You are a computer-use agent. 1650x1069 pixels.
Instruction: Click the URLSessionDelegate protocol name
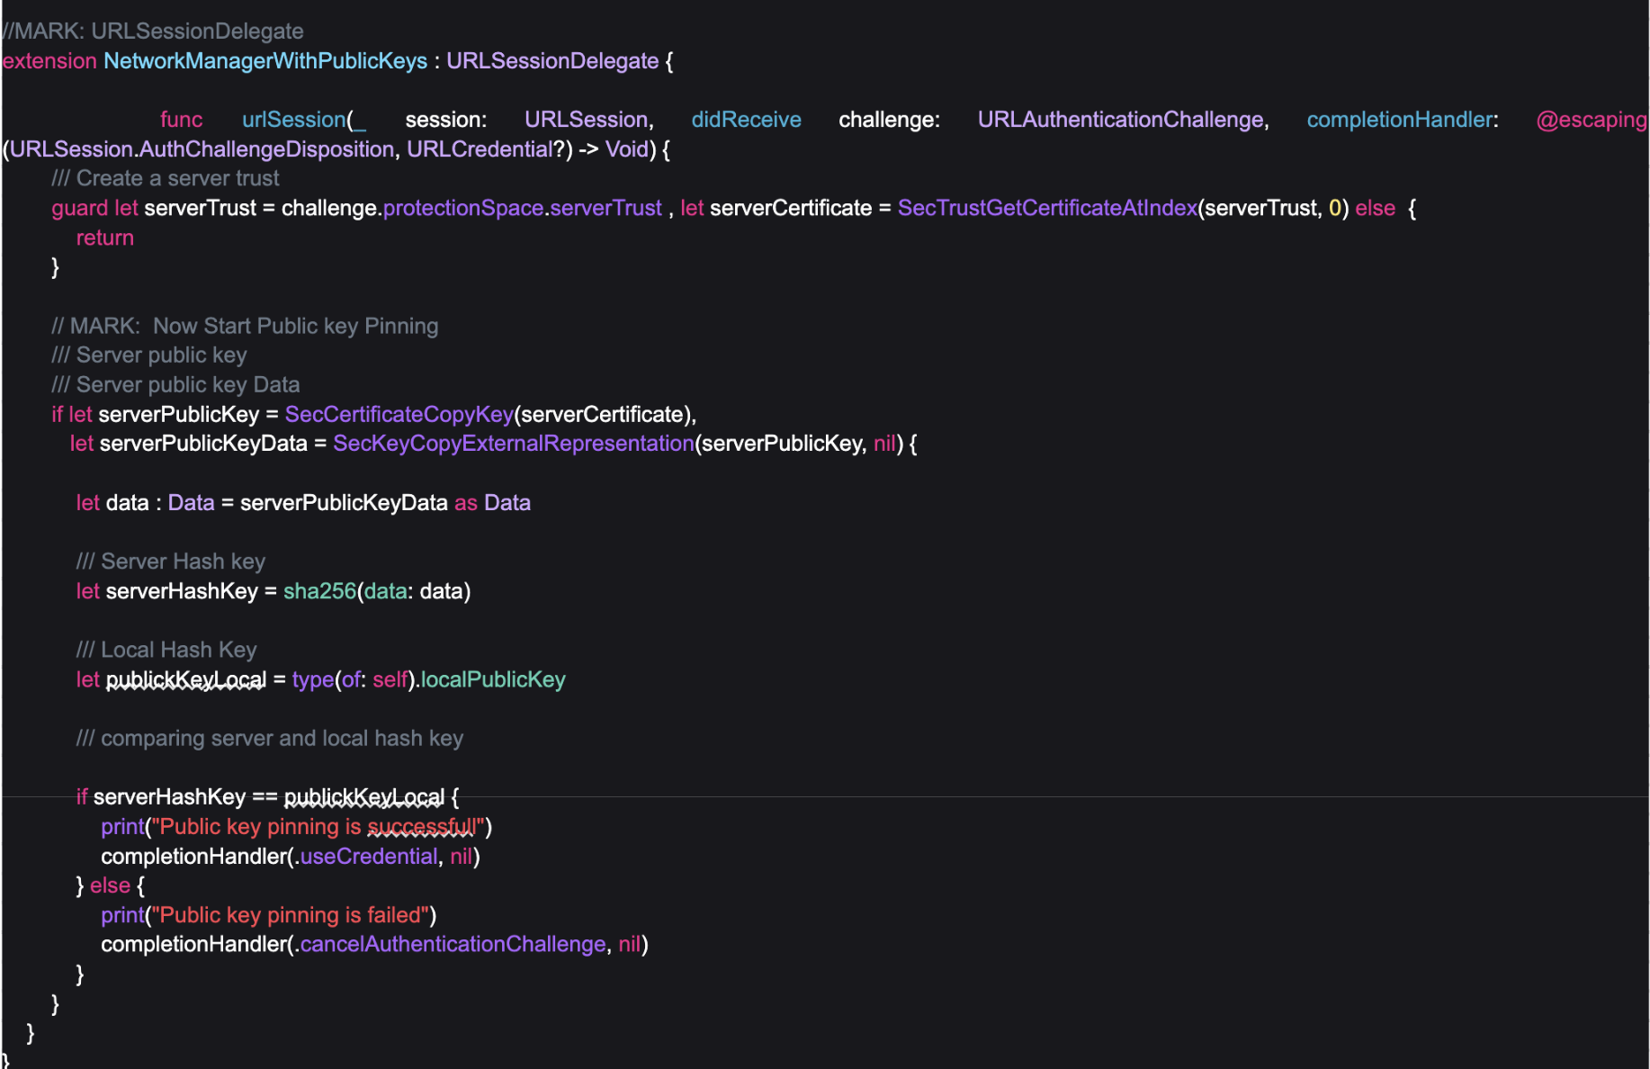tap(551, 61)
